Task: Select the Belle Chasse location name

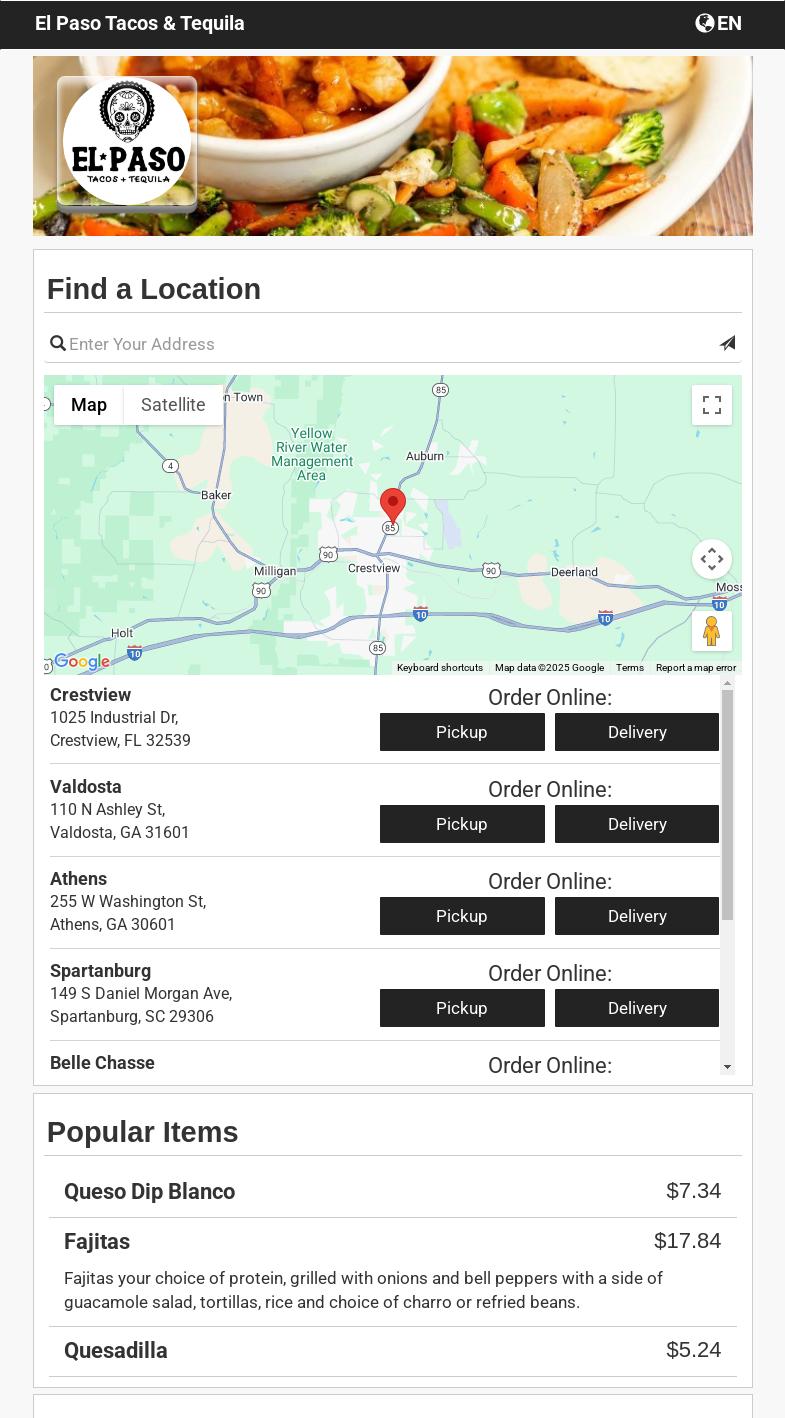Action: 103,1063
